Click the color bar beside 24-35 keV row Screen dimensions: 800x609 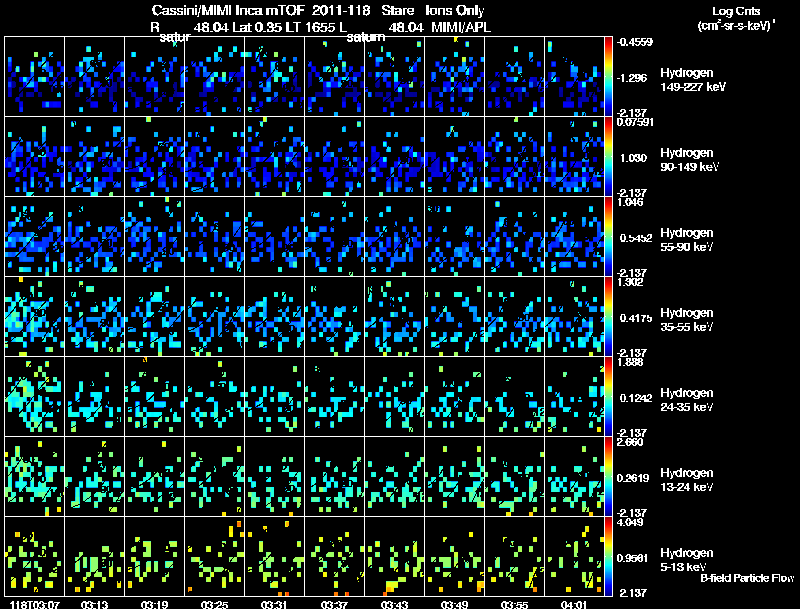pyautogui.click(x=609, y=396)
